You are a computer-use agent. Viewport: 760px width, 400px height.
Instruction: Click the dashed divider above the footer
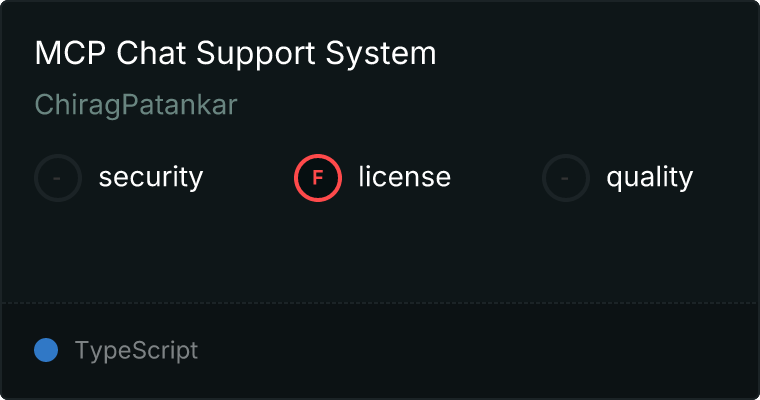(380, 302)
